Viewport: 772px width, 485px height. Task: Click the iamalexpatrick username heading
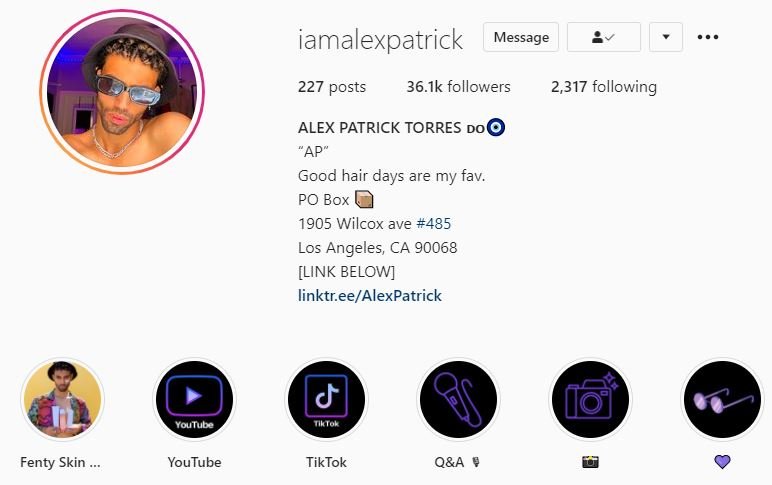[380, 39]
